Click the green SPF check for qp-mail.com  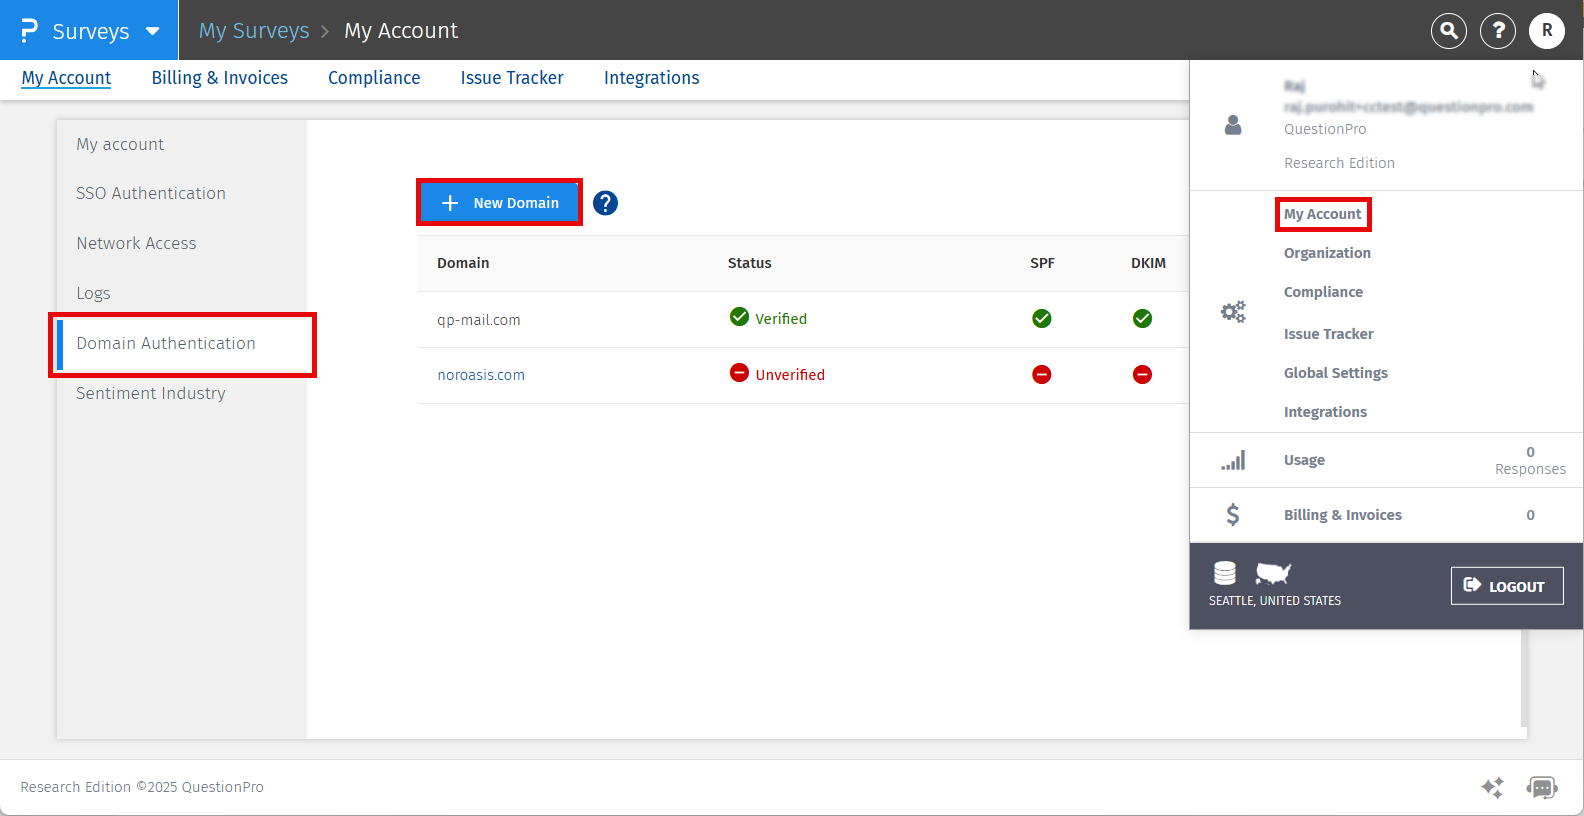click(x=1041, y=318)
